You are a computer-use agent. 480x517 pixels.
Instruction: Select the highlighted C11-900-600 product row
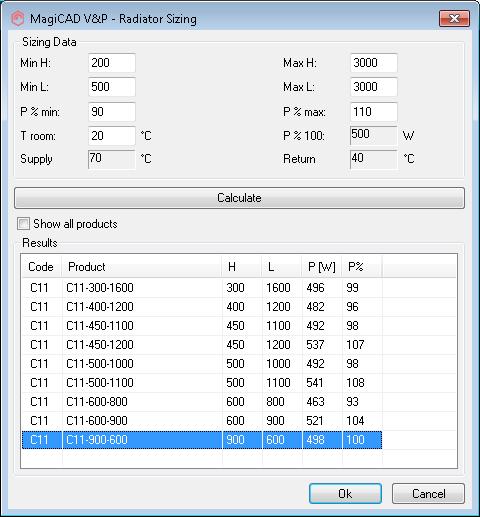tap(202, 440)
